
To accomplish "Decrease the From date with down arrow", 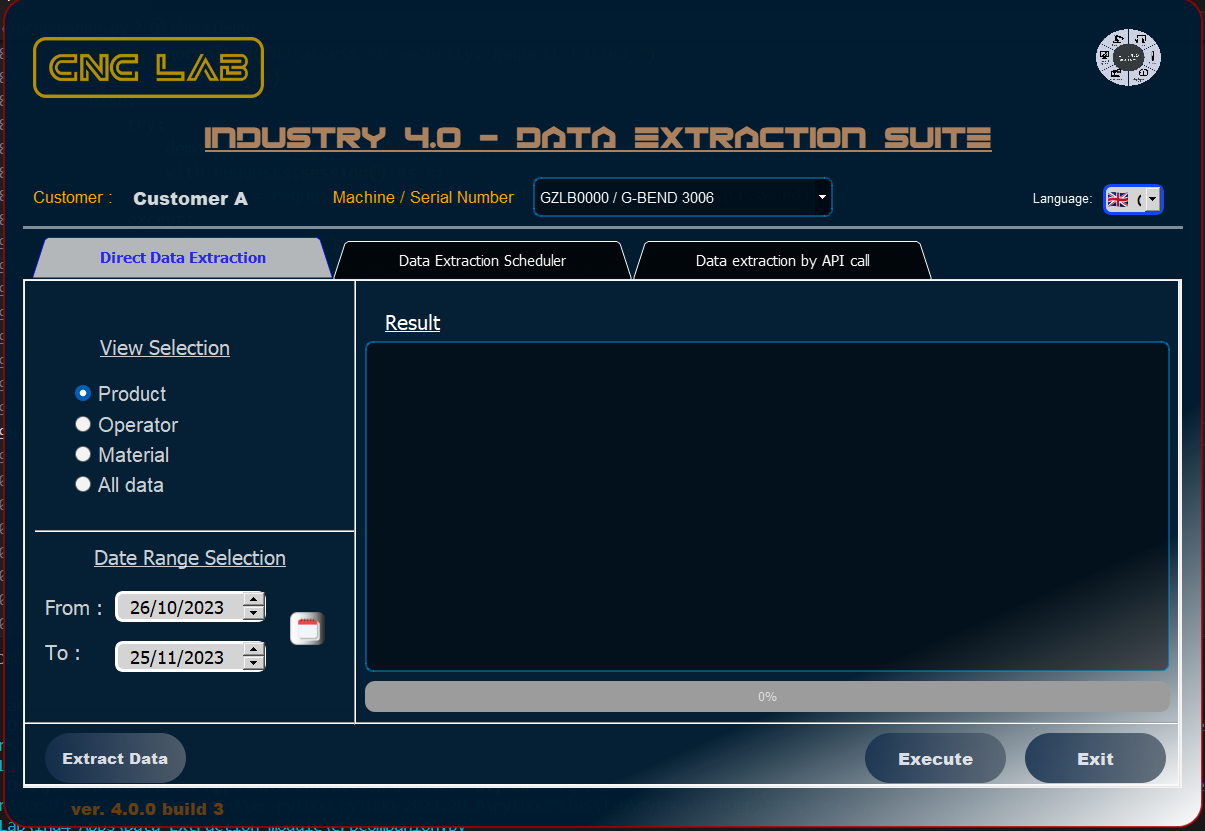I will tap(254, 613).
